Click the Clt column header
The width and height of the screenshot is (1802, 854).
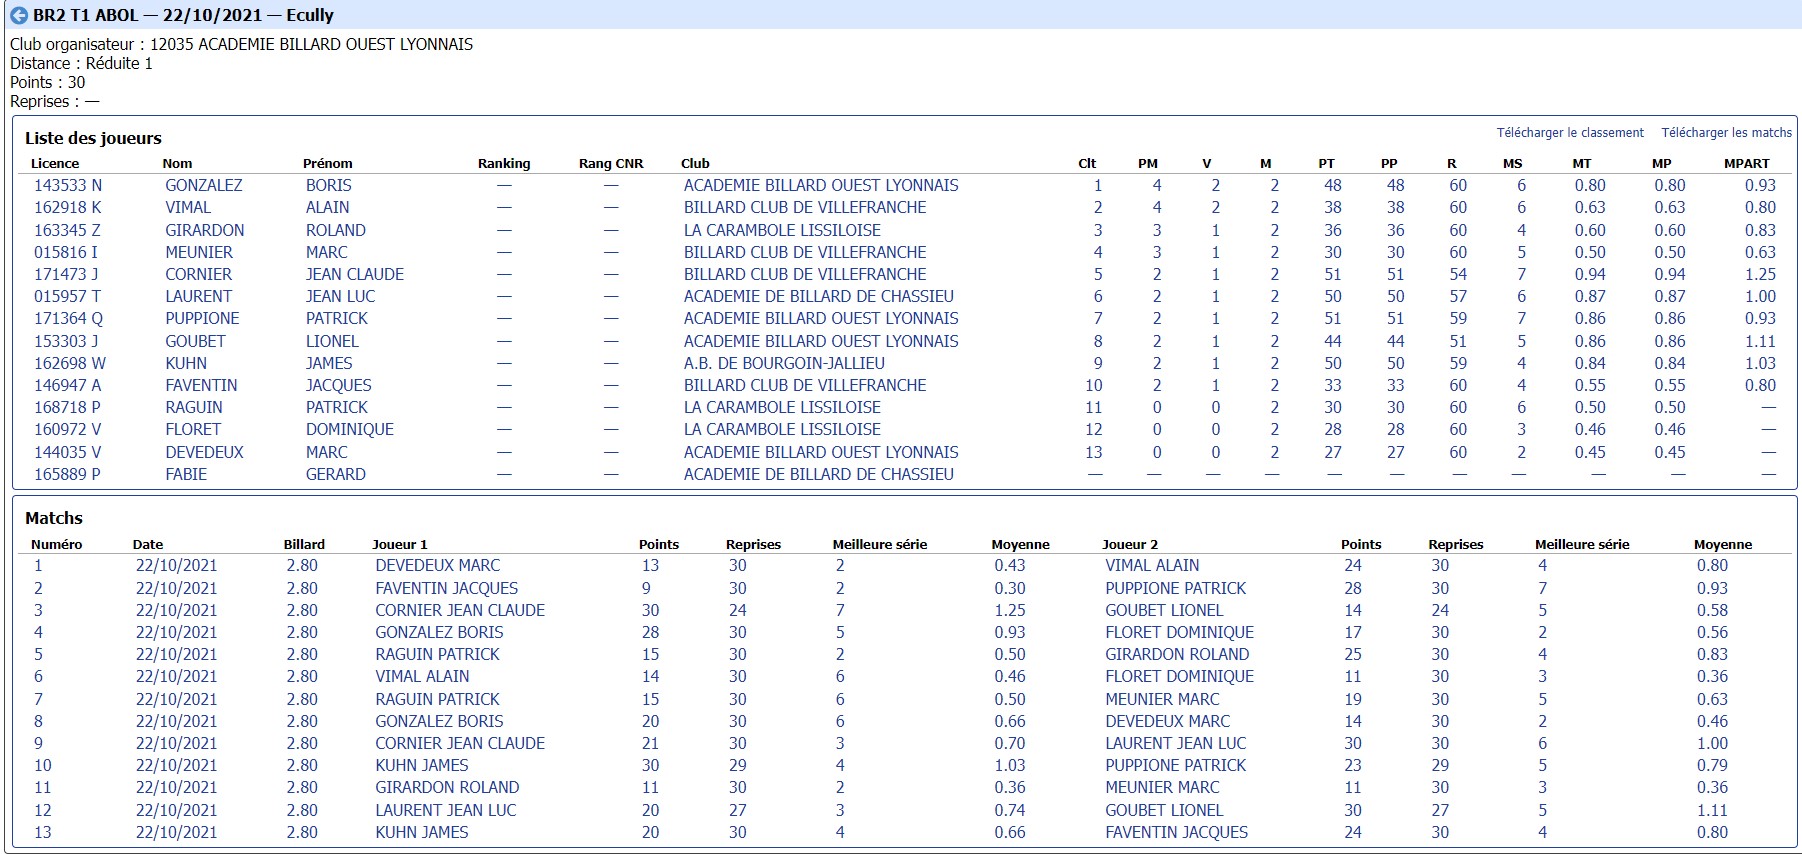[x=1087, y=163]
